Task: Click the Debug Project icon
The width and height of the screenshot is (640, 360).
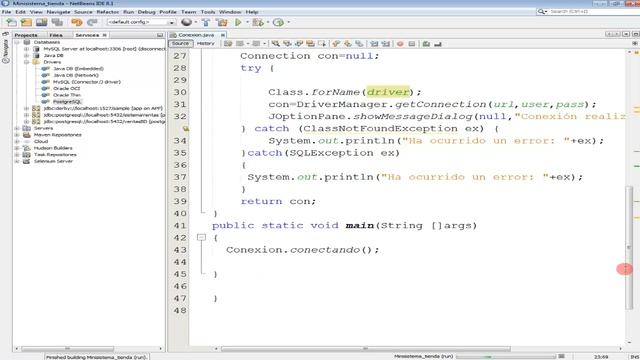Action: click(x=258, y=22)
